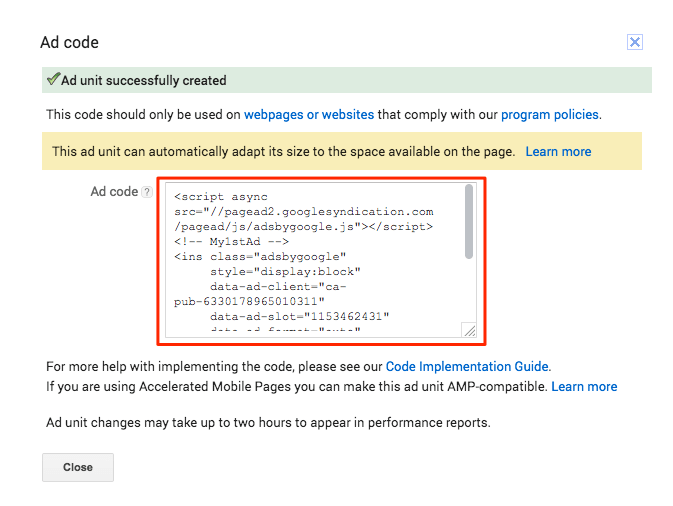Click the 'Ad unit changes may take' notice
Screen dimensions: 673x506
pyautogui.click(x=268, y=423)
